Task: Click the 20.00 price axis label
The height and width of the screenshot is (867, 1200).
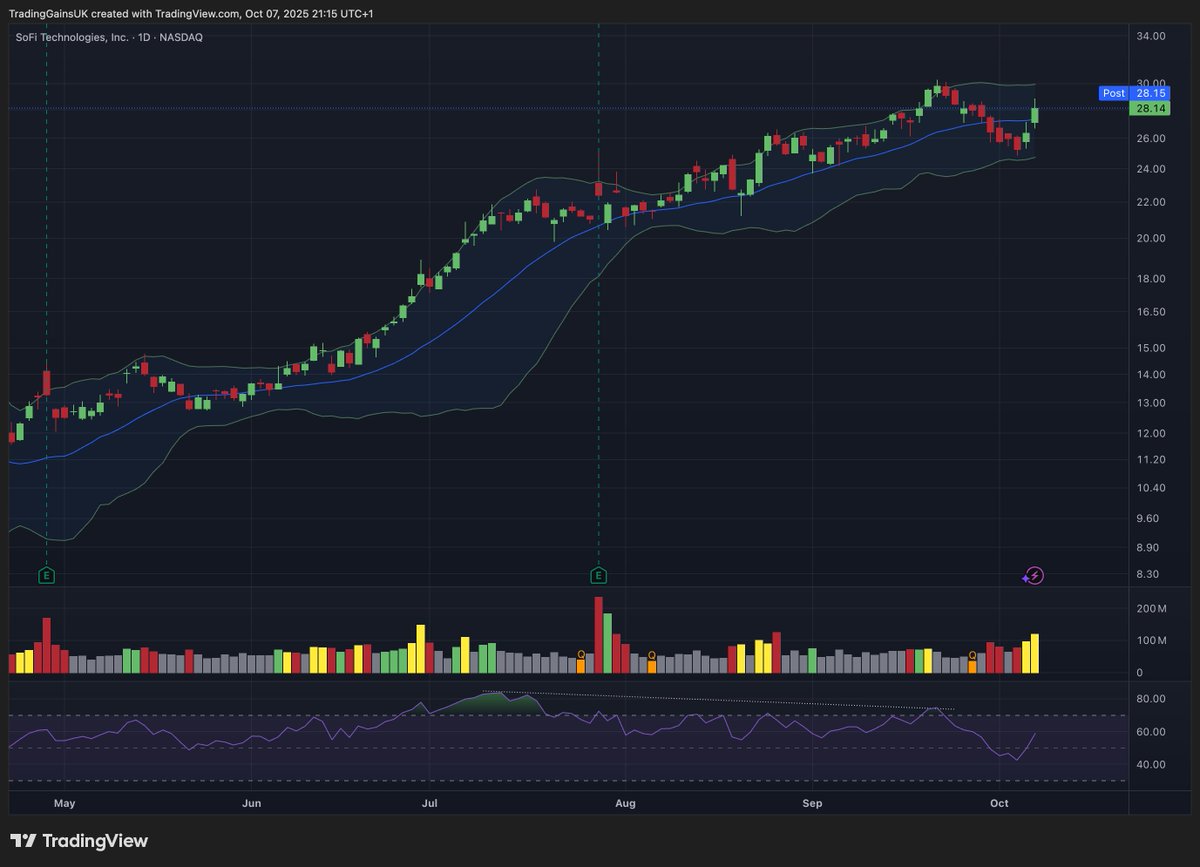Action: tap(1152, 238)
